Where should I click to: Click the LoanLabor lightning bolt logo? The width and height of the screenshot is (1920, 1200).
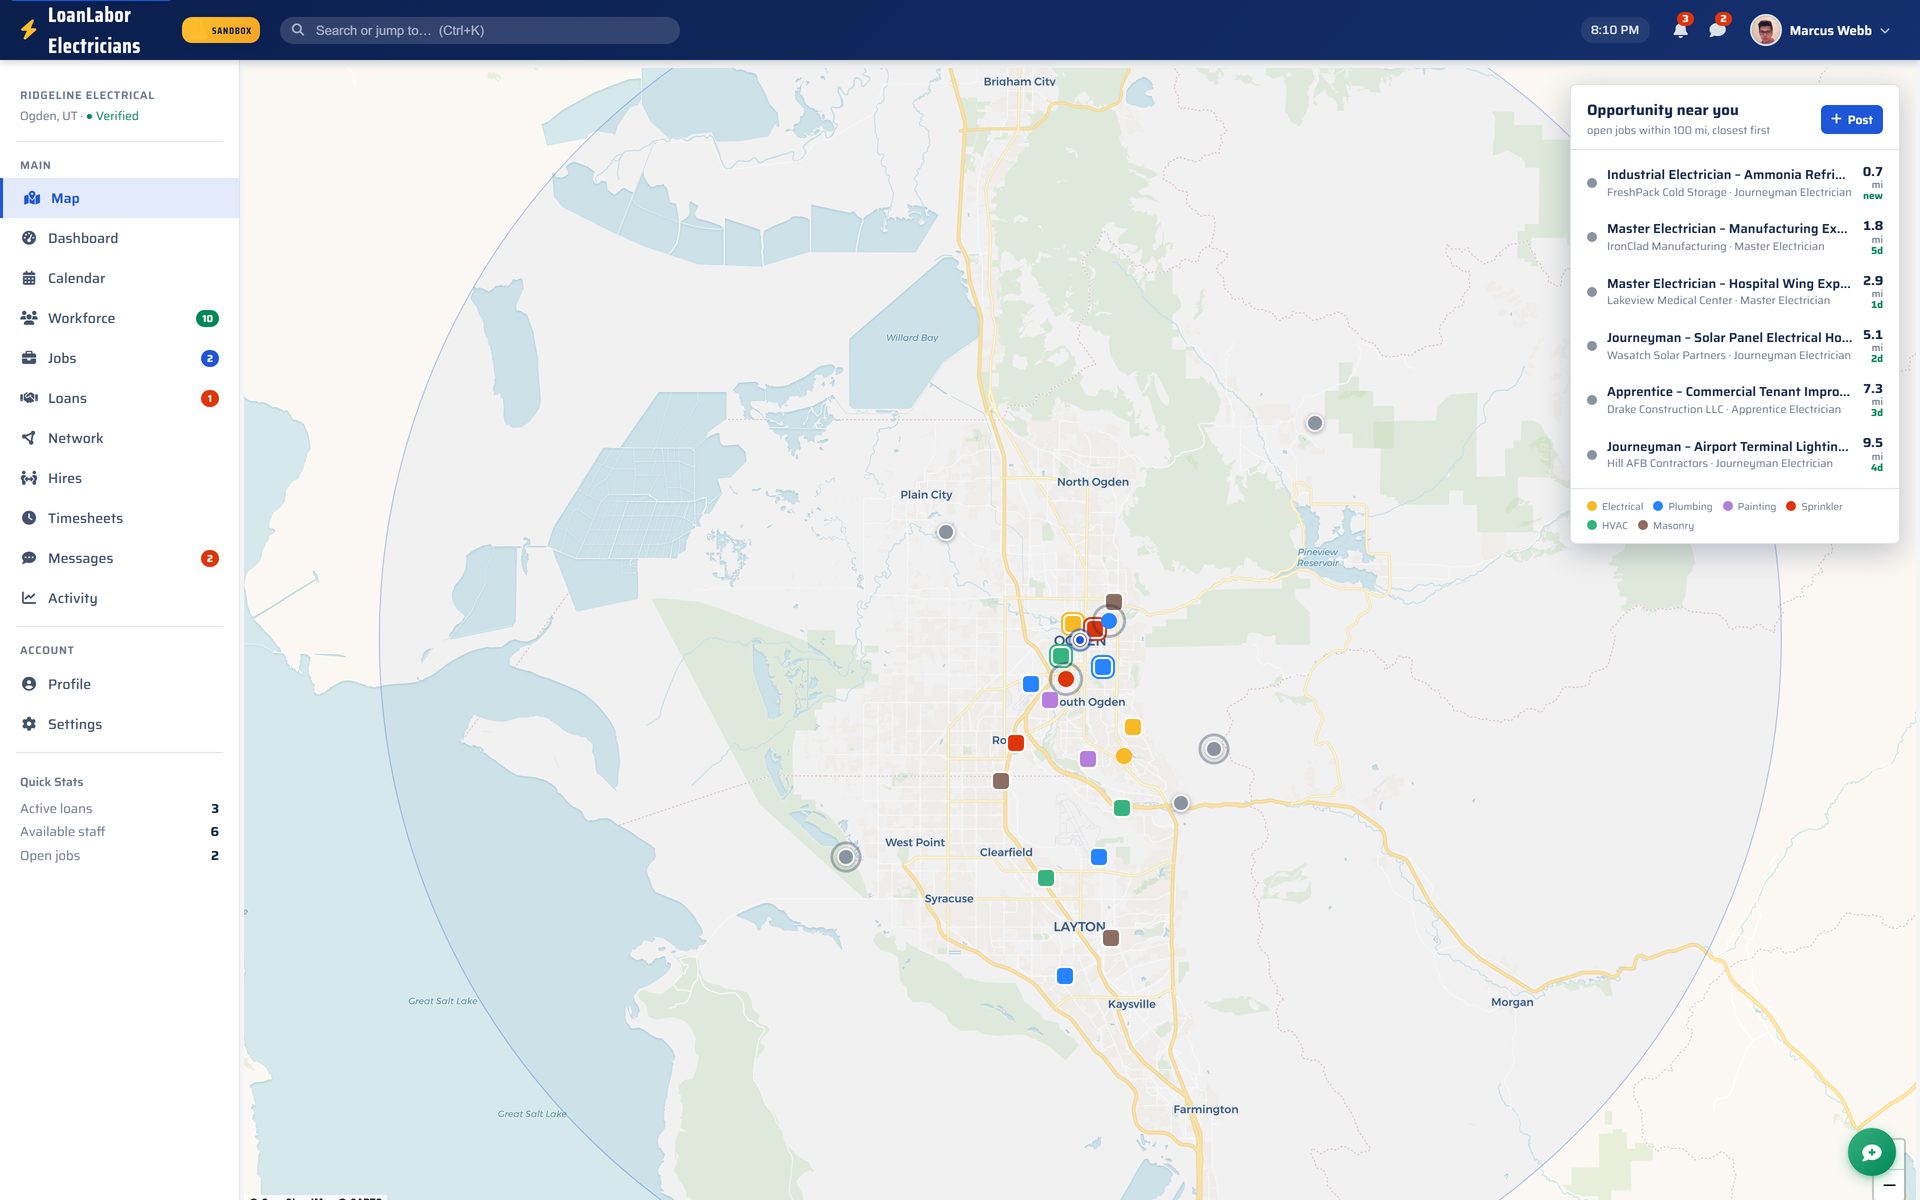29,31
